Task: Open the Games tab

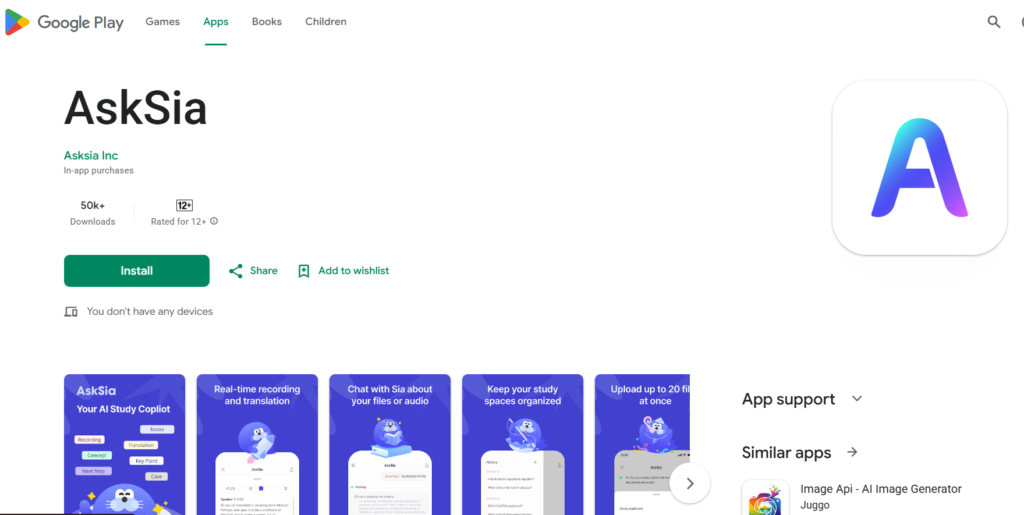Action: coord(163,22)
